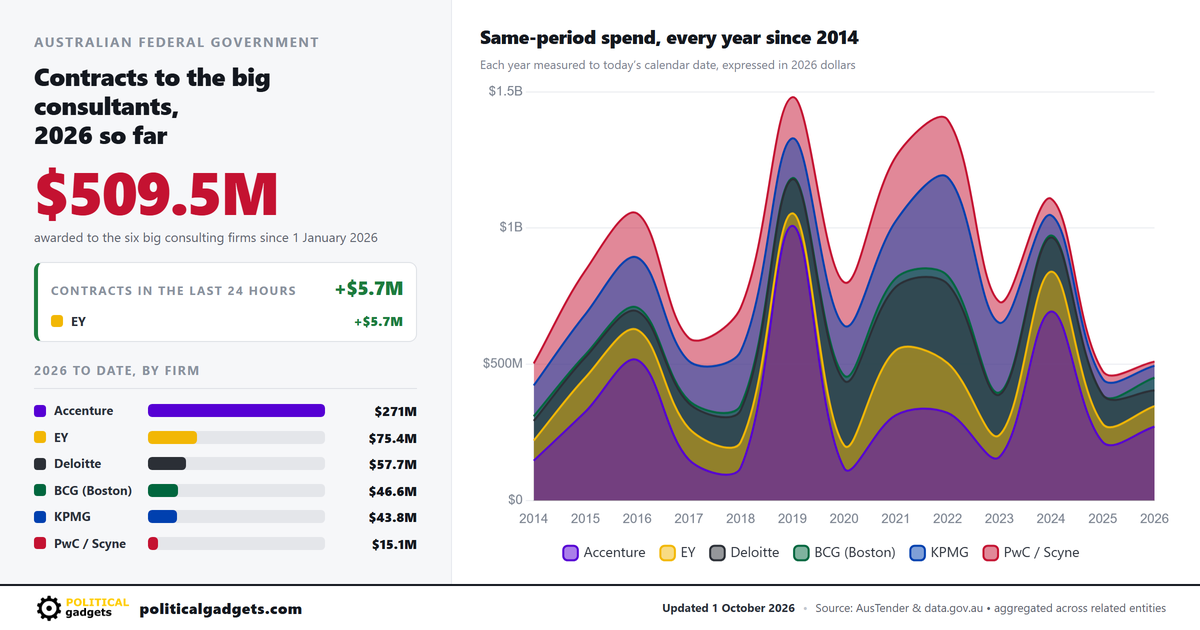The width and height of the screenshot is (1200, 630).
Task: Click the EY +$5.7M amount in card
Action: 378,322
